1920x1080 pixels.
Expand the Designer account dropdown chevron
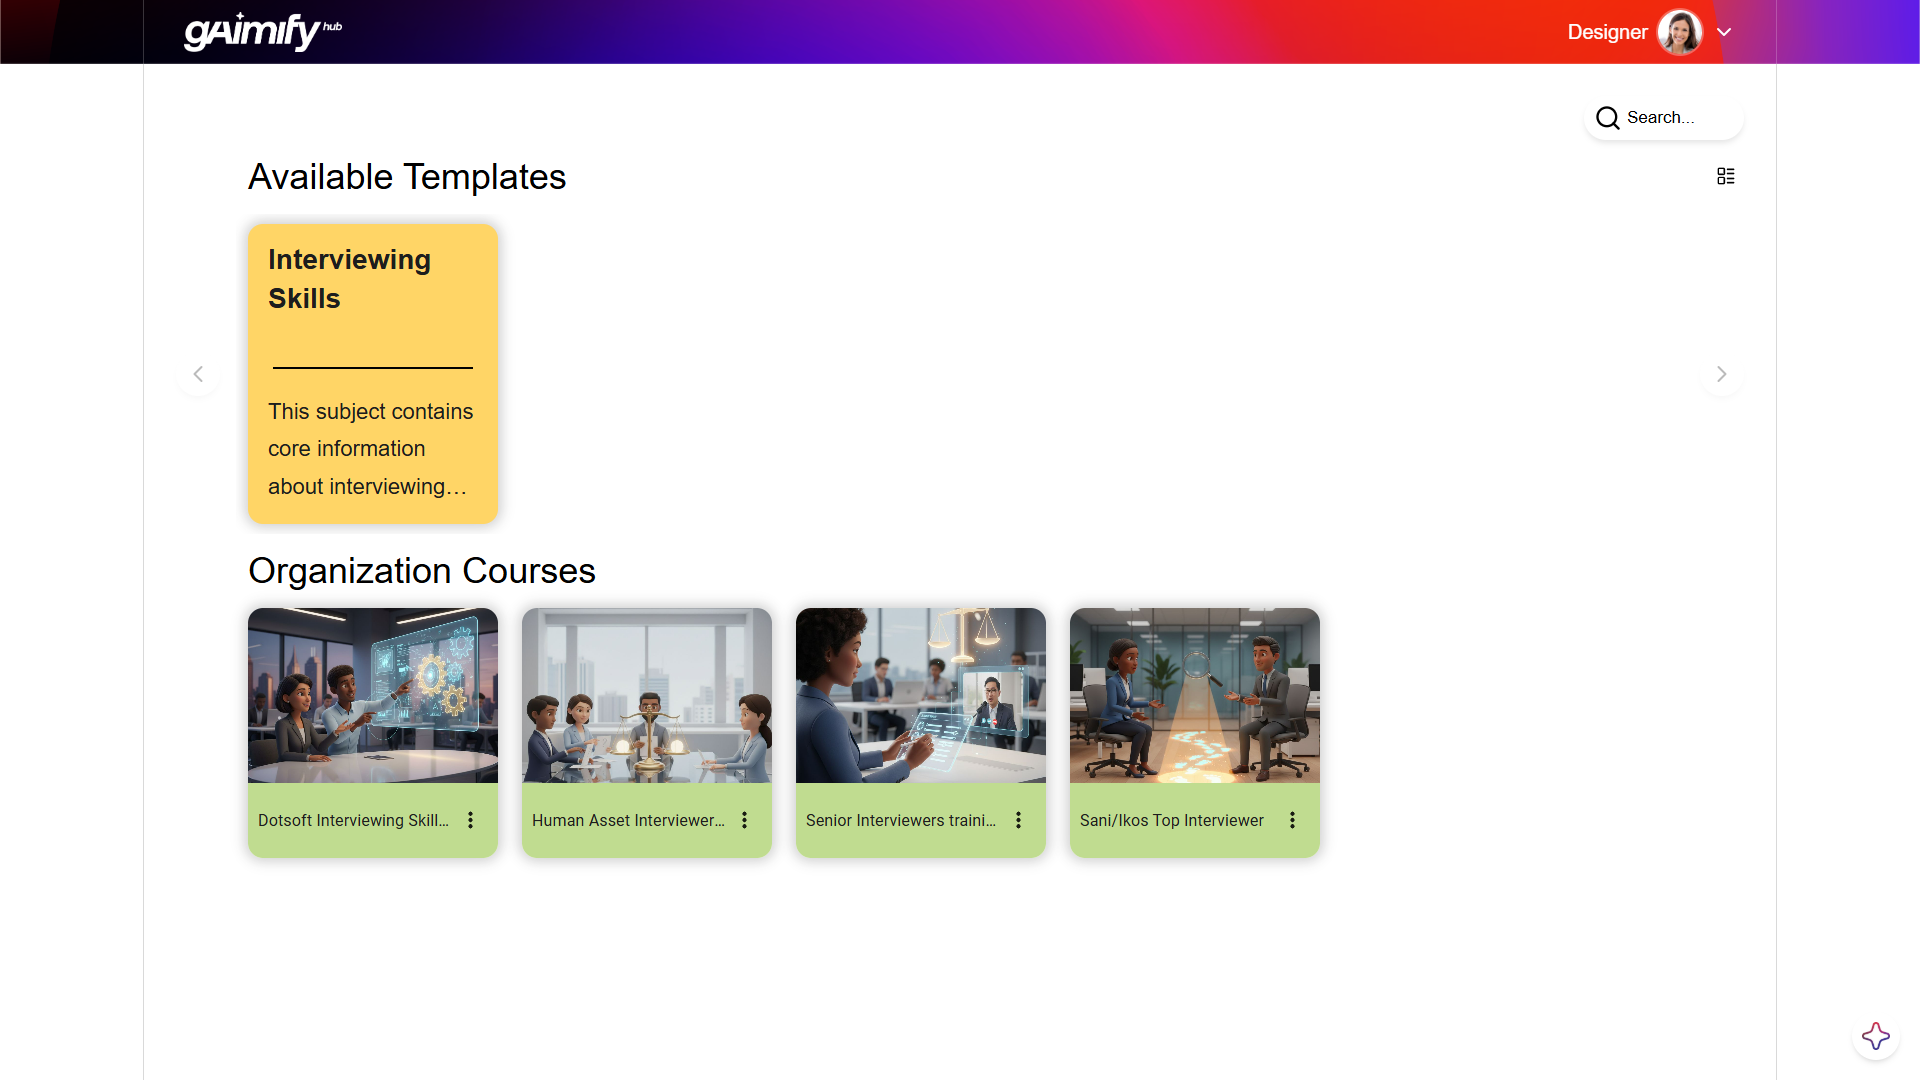(x=1724, y=32)
